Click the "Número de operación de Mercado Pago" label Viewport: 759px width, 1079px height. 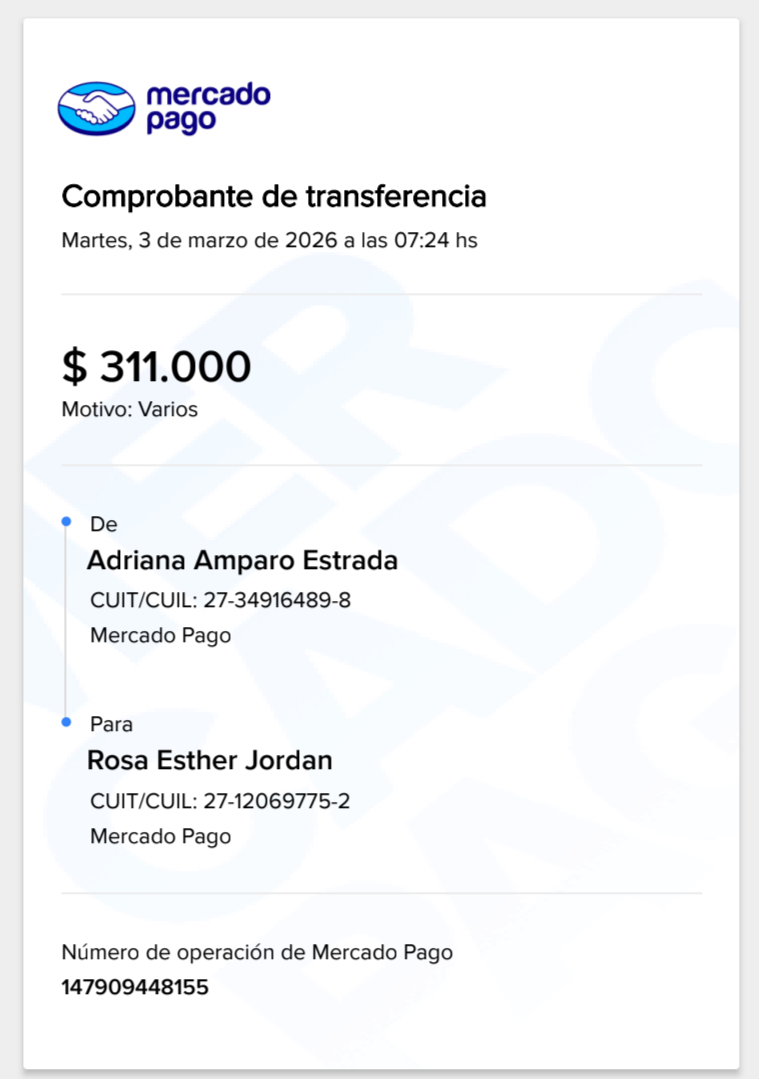pos(257,952)
